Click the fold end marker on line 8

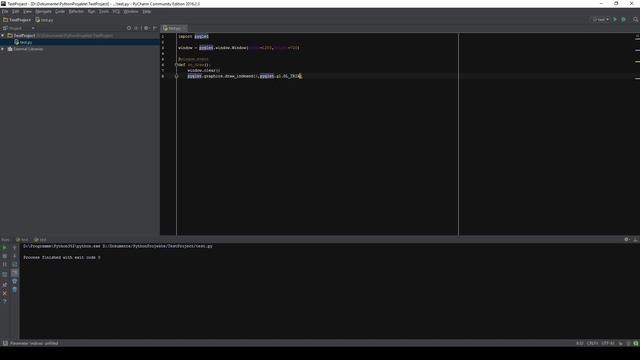tap(177, 76)
